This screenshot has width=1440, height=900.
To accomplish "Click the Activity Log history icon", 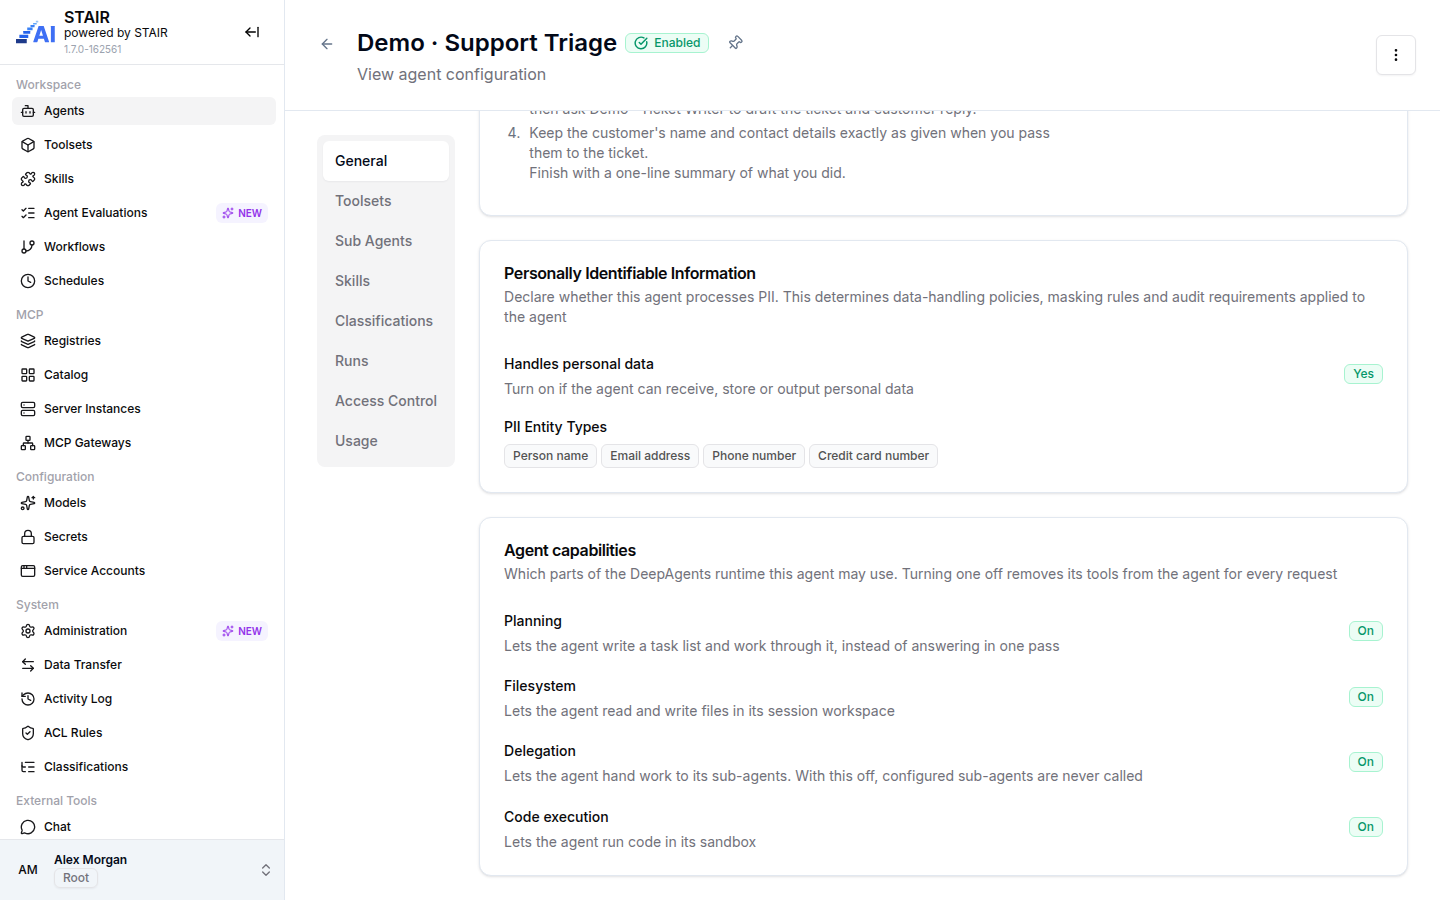I will [x=28, y=699].
